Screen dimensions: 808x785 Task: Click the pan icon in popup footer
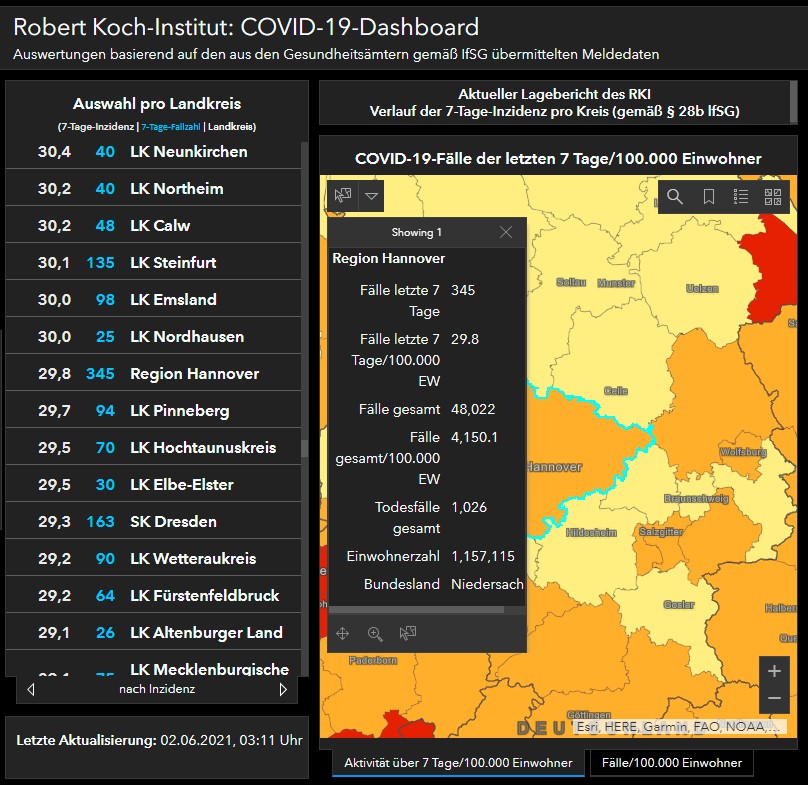[343, 633]
